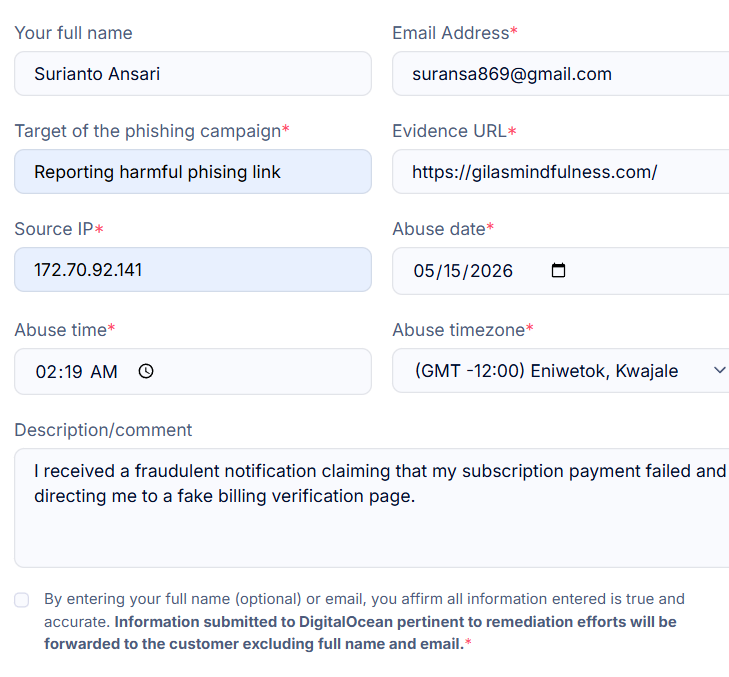Click the Abuse timezone label
Viewport: 729px width, 677px height.
pyautogui.click(x=459, y=330)
